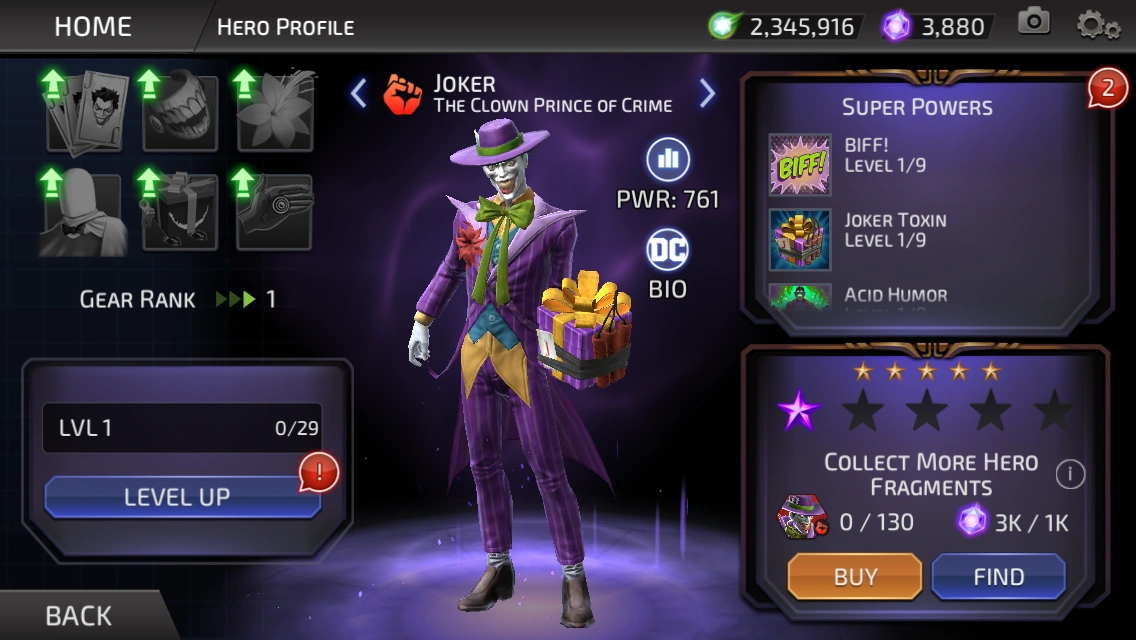Image resolution: width=1136 pixels, height=640 pixels.
Task: View hero stats via the bar chart icon
Action: 667,159
